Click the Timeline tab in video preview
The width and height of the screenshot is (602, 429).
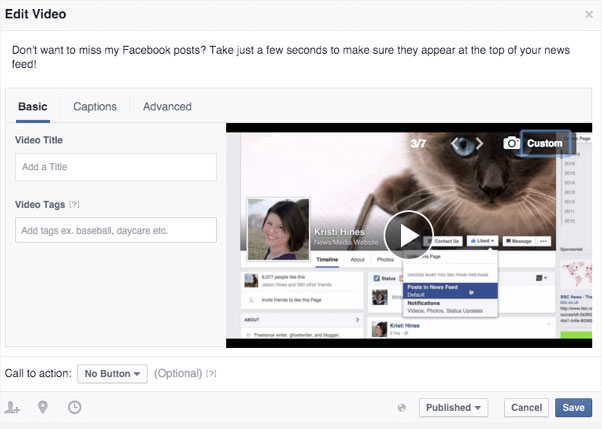point(327,260)
